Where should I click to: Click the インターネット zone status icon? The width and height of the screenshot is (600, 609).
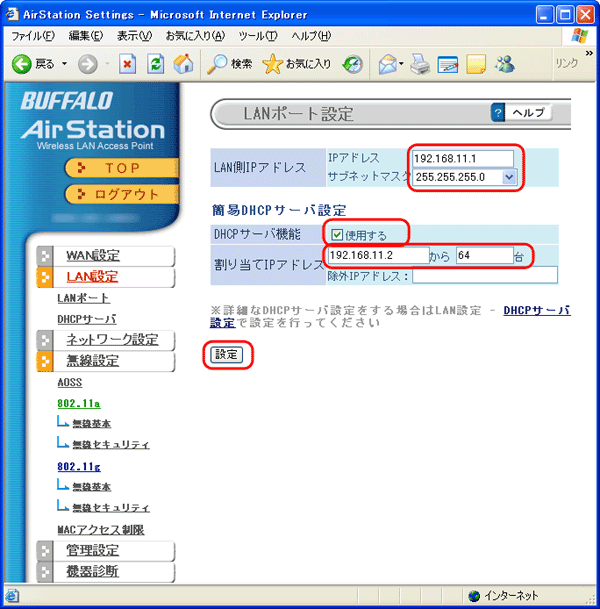pos(474,595)
